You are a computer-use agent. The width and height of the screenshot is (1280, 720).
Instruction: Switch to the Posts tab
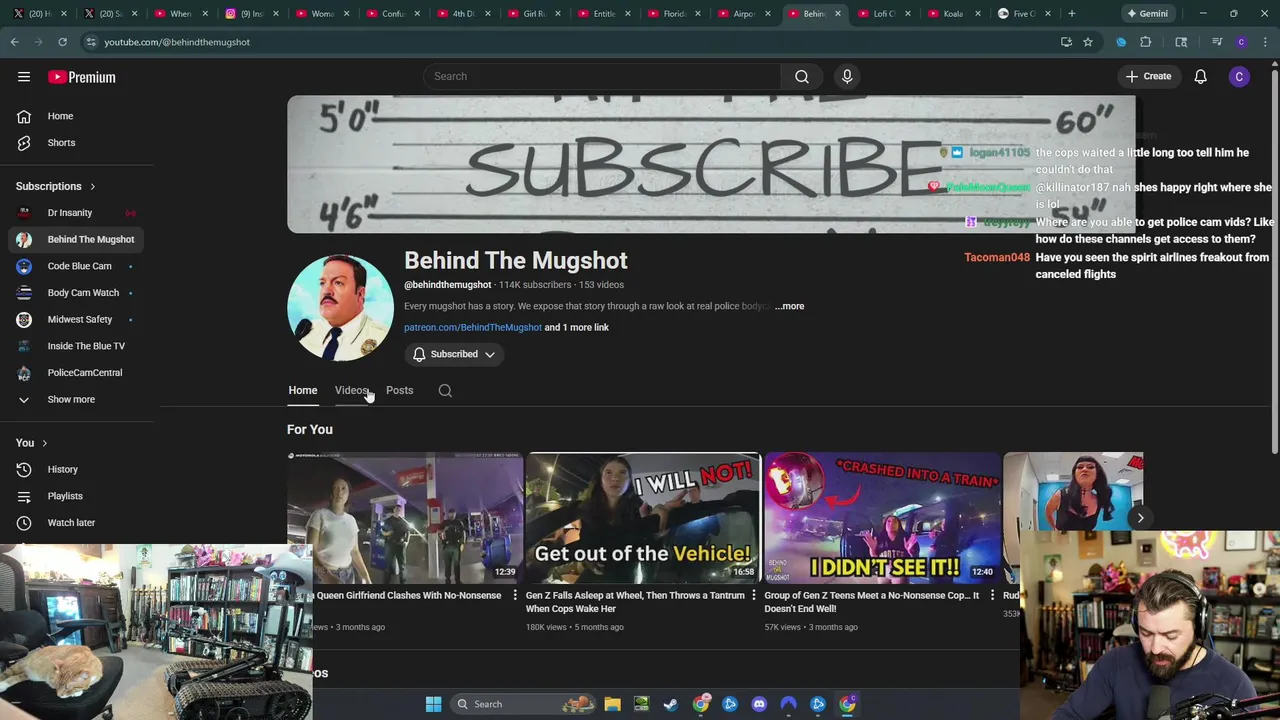tap(399, 390)
